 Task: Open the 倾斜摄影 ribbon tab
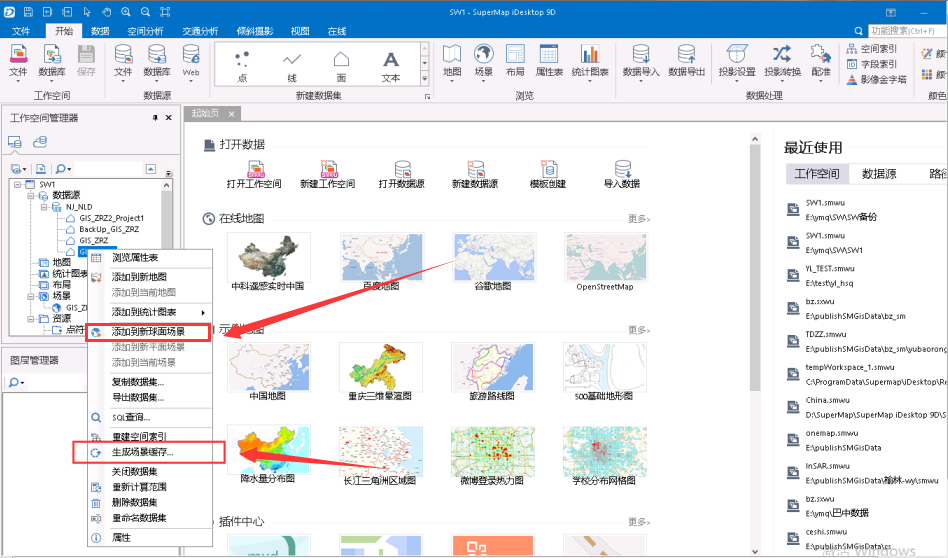coord(255,31)
